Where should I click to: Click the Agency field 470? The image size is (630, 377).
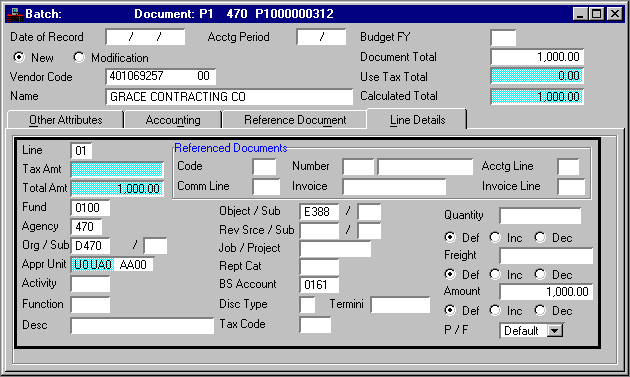pos(86,227)
